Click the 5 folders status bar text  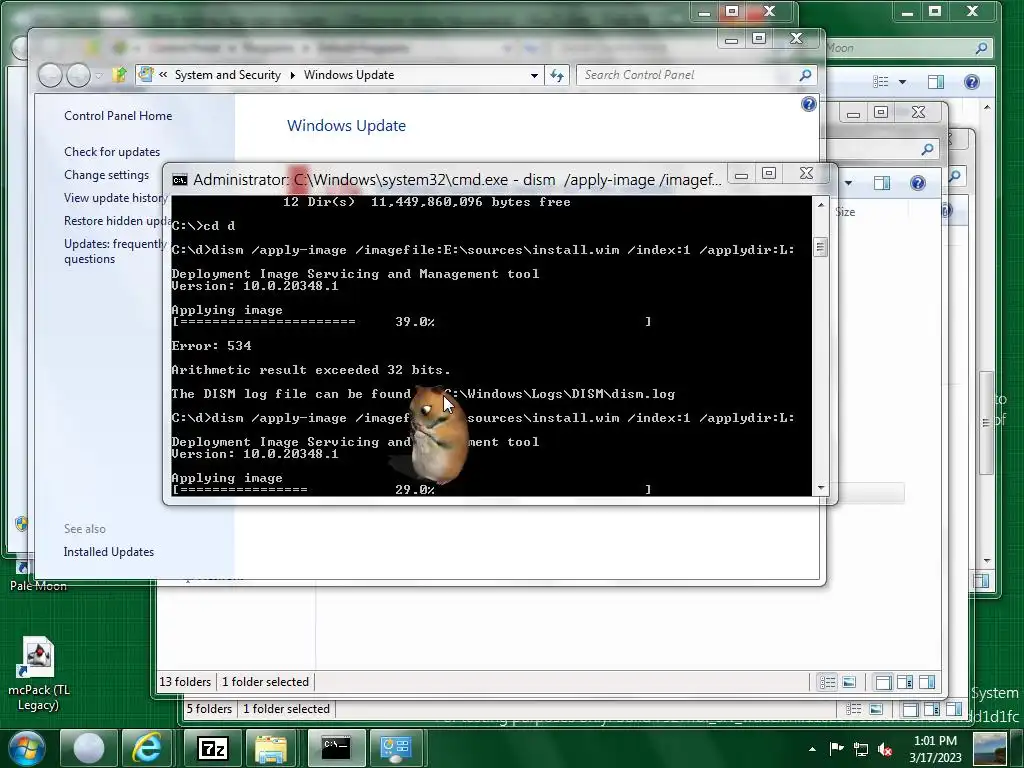(209, 709)
